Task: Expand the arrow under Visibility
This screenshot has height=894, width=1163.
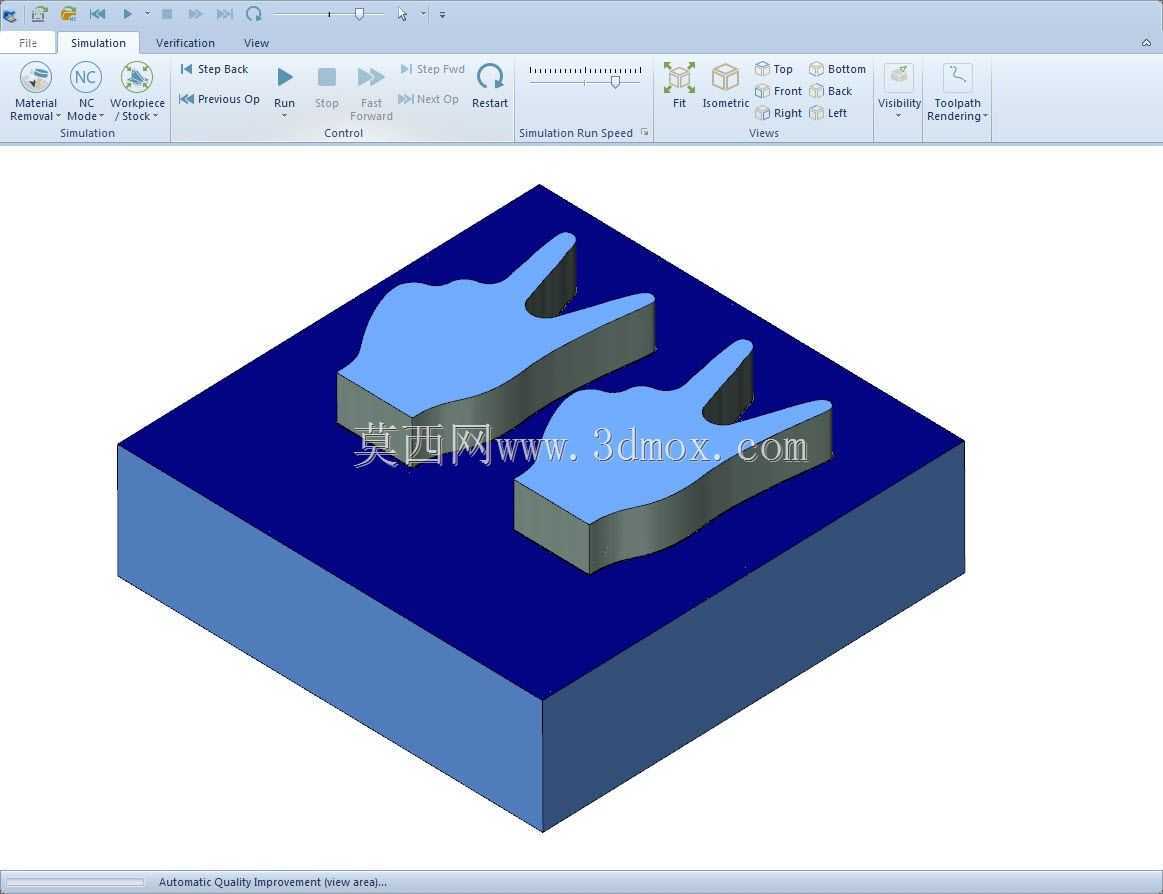Action: click(898, 116)
